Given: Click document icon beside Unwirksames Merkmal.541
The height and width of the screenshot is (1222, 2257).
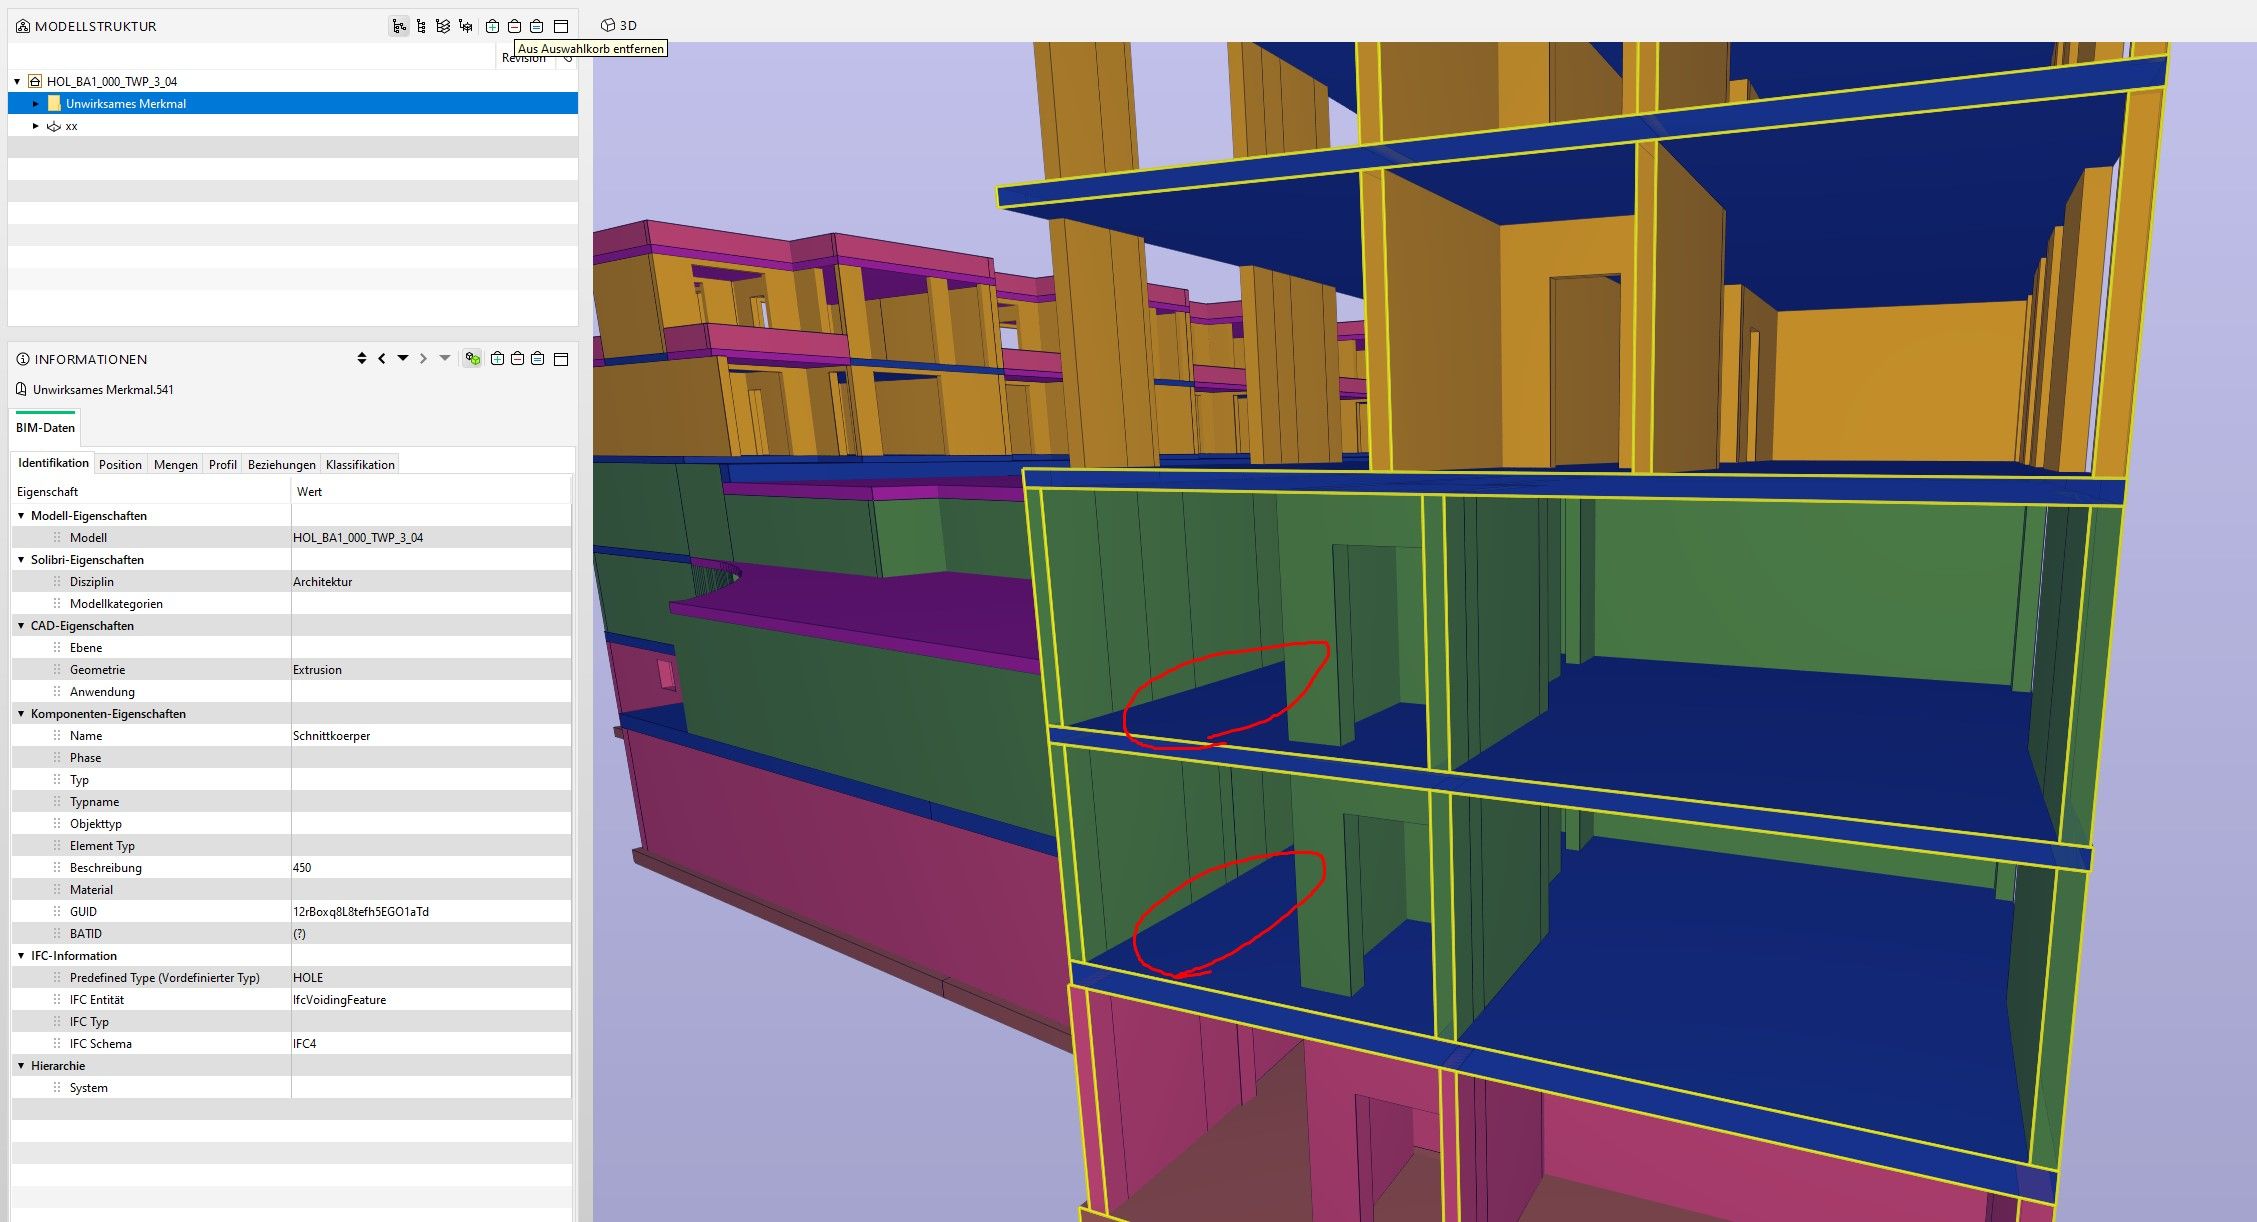Looking at the screenshot, I should (21, 389).
